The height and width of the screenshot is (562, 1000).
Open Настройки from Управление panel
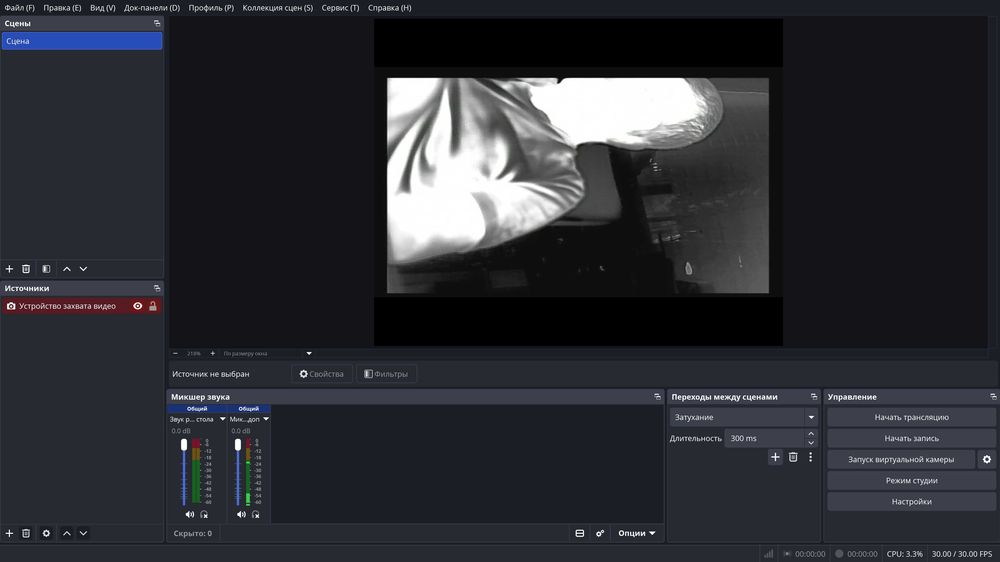pyautogui.click(x=911, y=501)
